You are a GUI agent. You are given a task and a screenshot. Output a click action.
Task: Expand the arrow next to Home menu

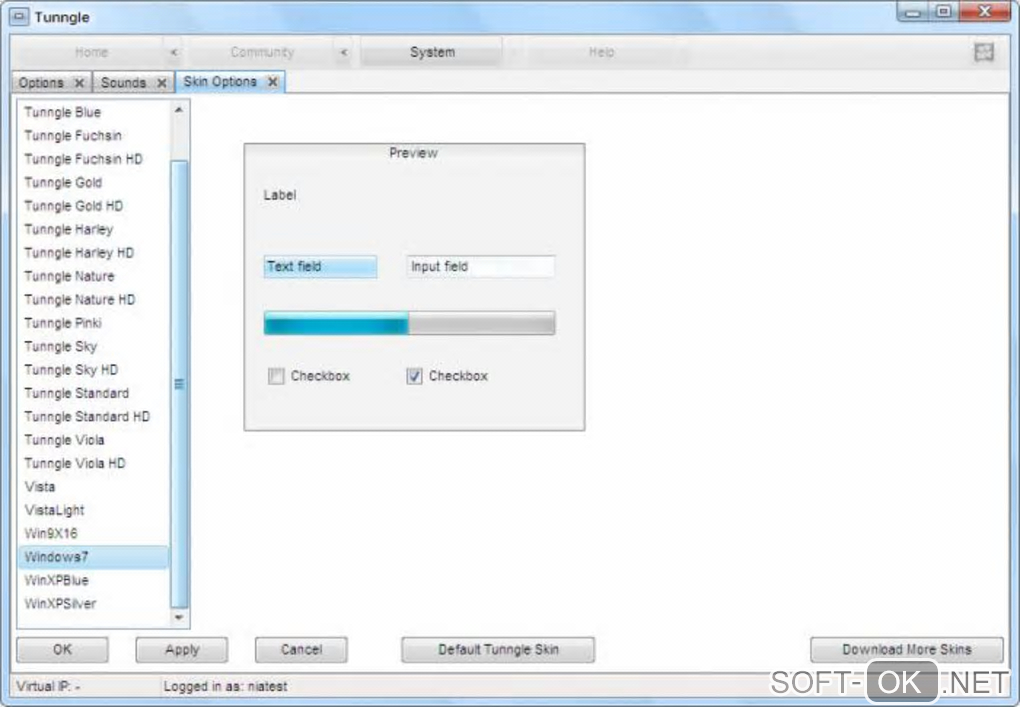pyautogui.click(x=174, y=52)
